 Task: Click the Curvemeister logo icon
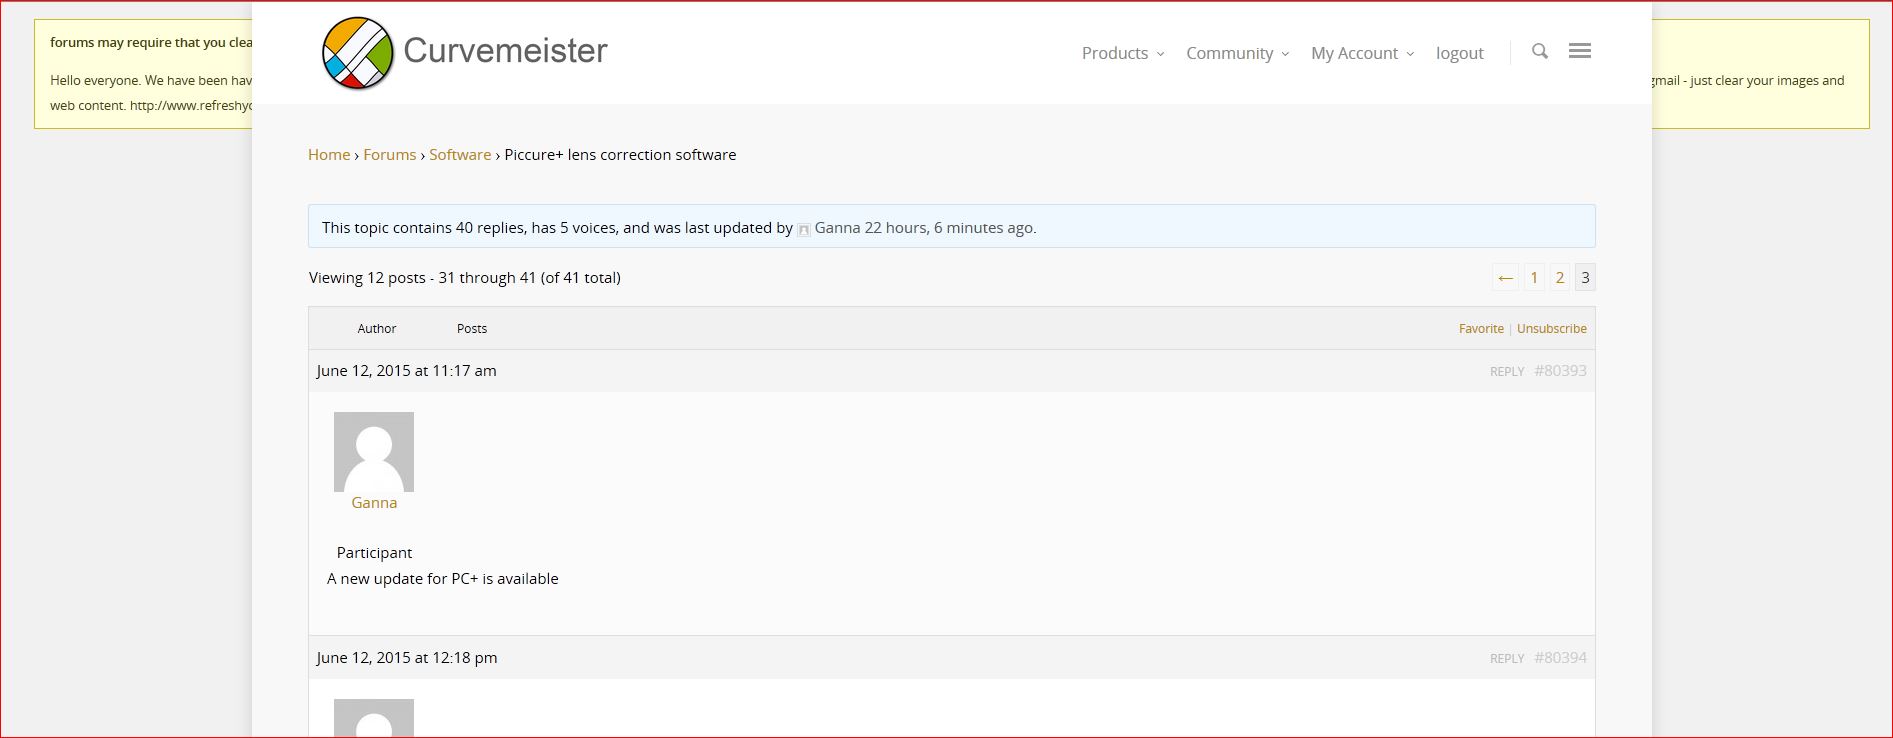(x=357, y=53)
